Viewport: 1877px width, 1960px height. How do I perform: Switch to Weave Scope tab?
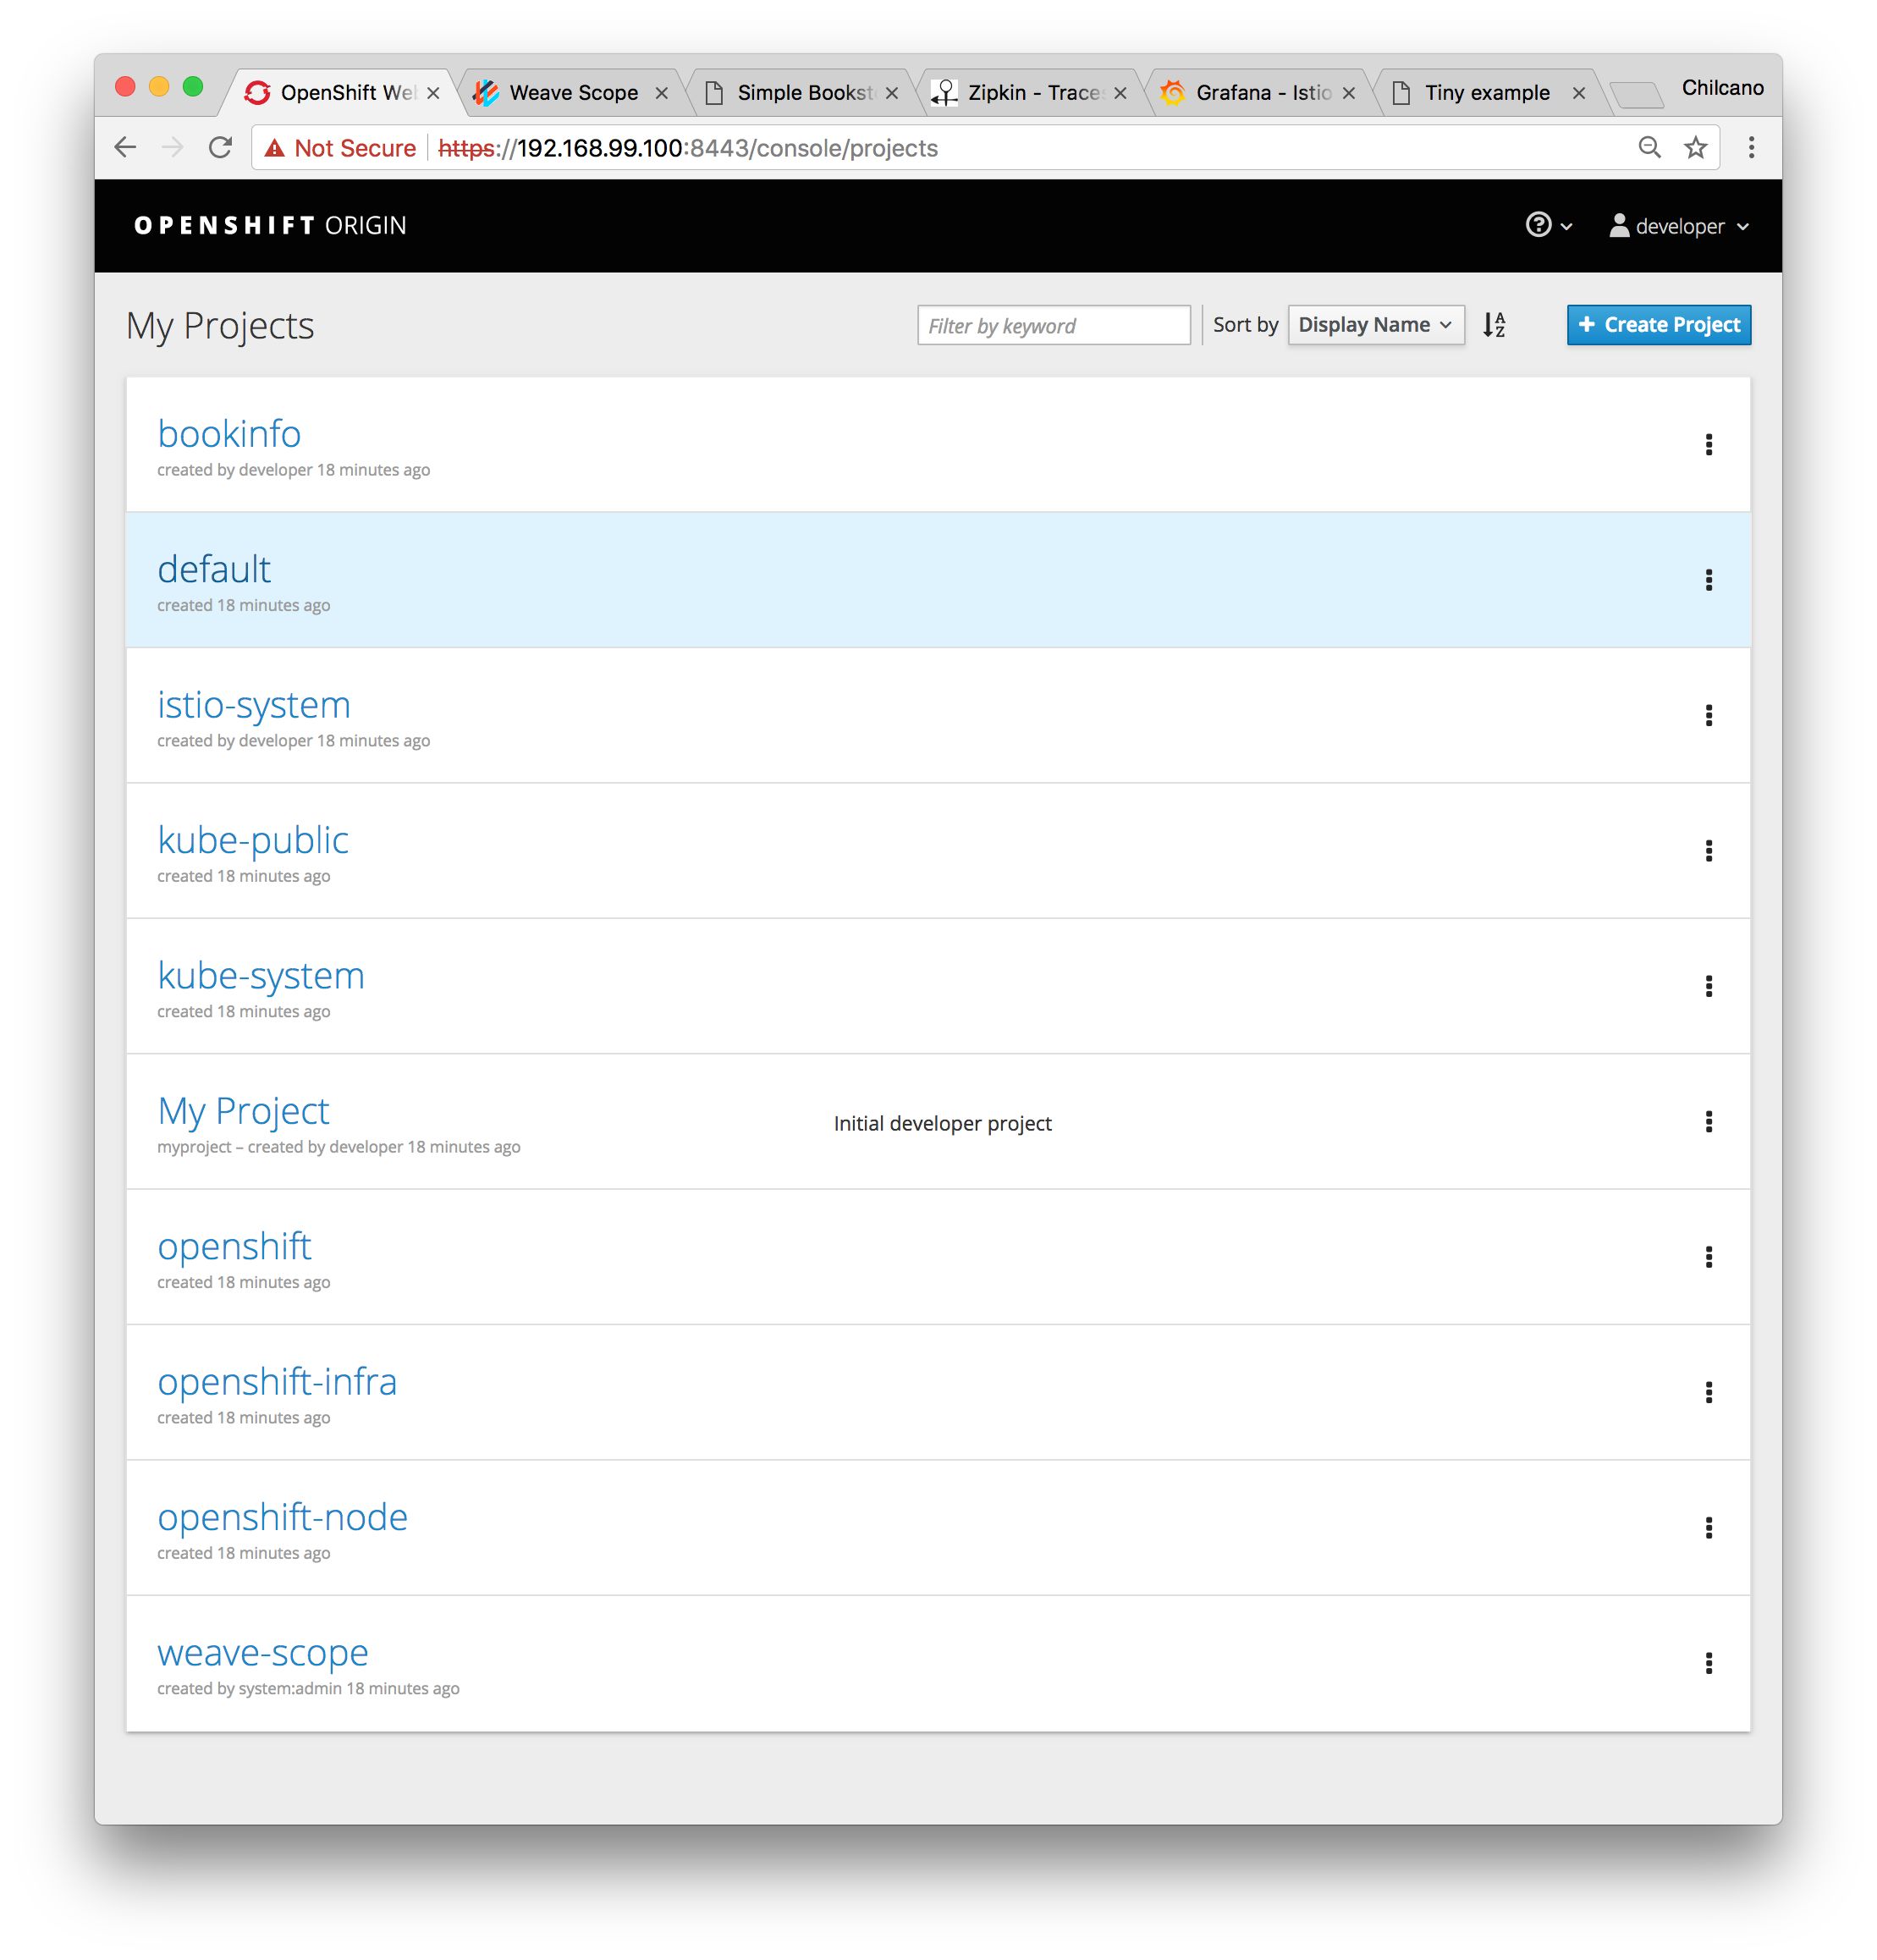[x=572, y=93]
